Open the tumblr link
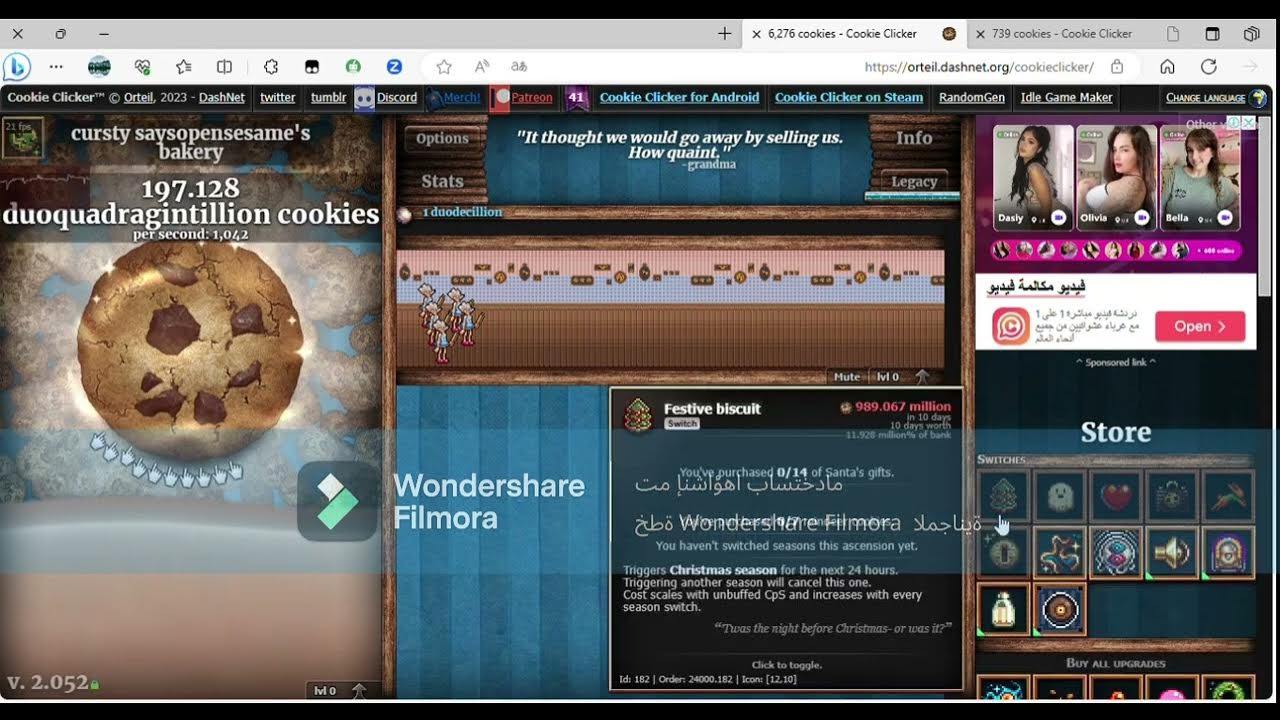The width and height of the screenshot is (1280, 720). [328, 97]
